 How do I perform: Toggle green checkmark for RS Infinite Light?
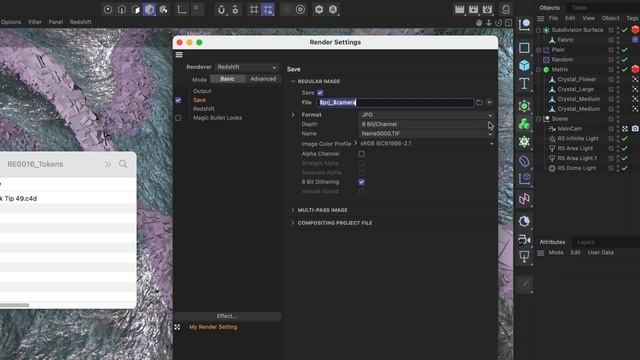click(x=624, y=138)
